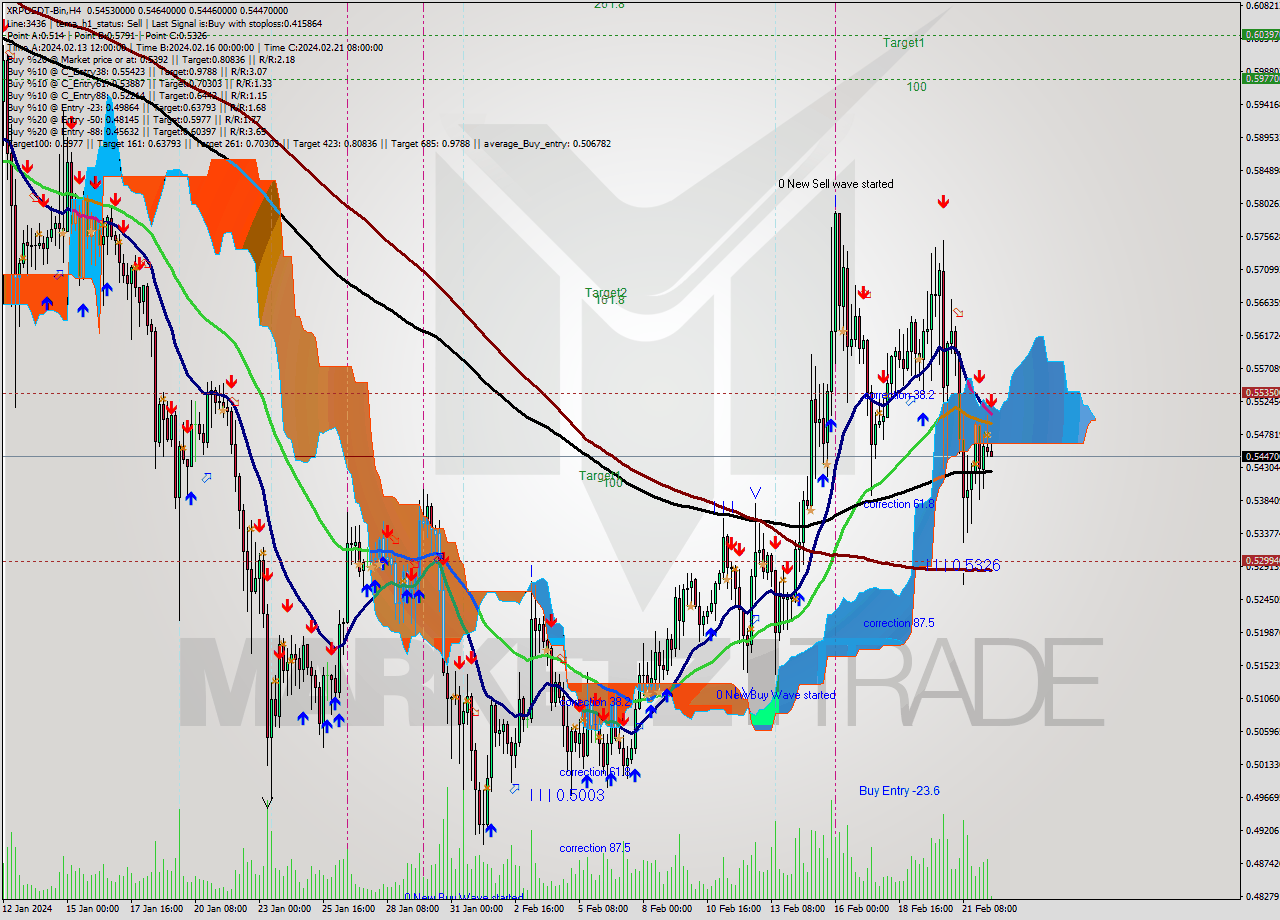Click the green 0.60397 price tag
This screenshot has height=920, width=1280.
[1259, 35]
